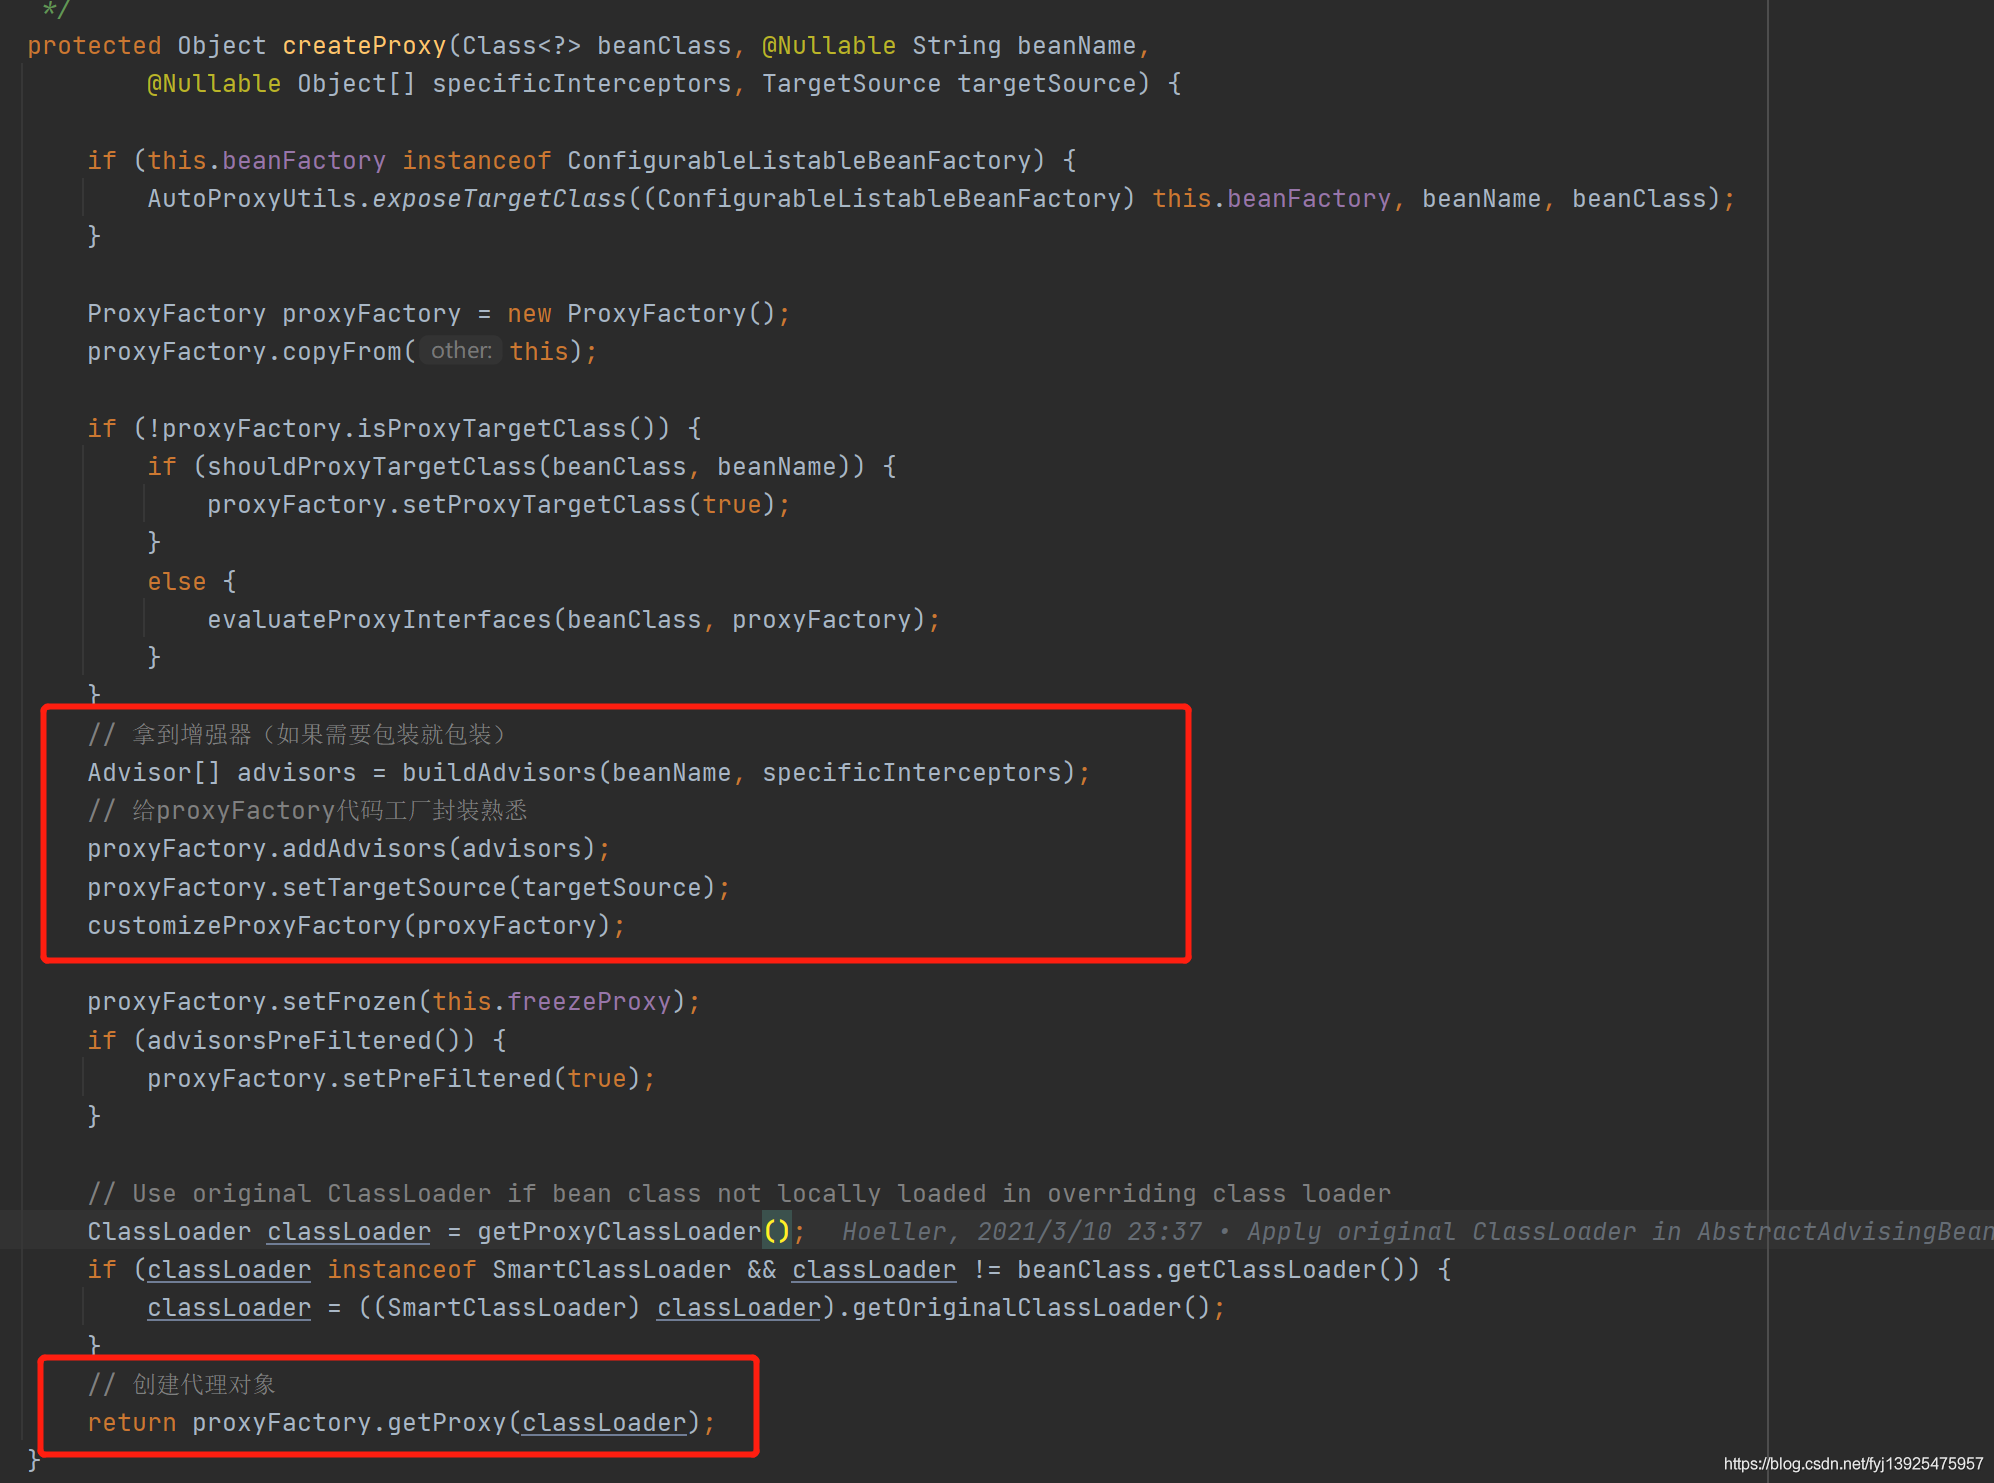Click the isProxyTargetClass method call
Image resolution: width=1994 pixels, height=1483 pixels.
[x=491, y=429]
